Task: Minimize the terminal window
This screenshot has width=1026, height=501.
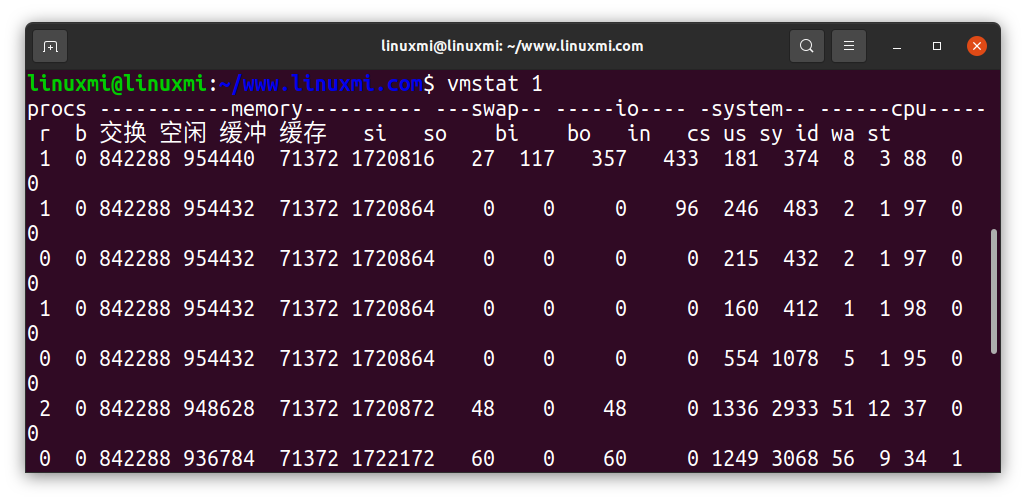Action: tap(897, 46)
